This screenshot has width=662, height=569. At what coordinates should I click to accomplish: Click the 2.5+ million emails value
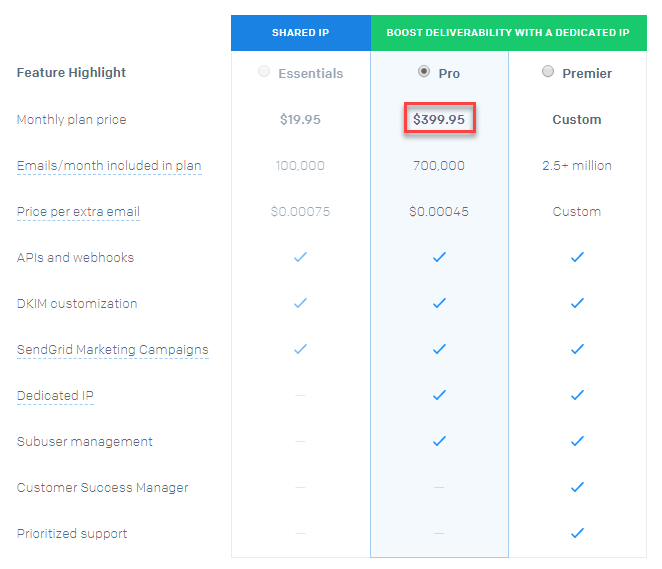577,165
